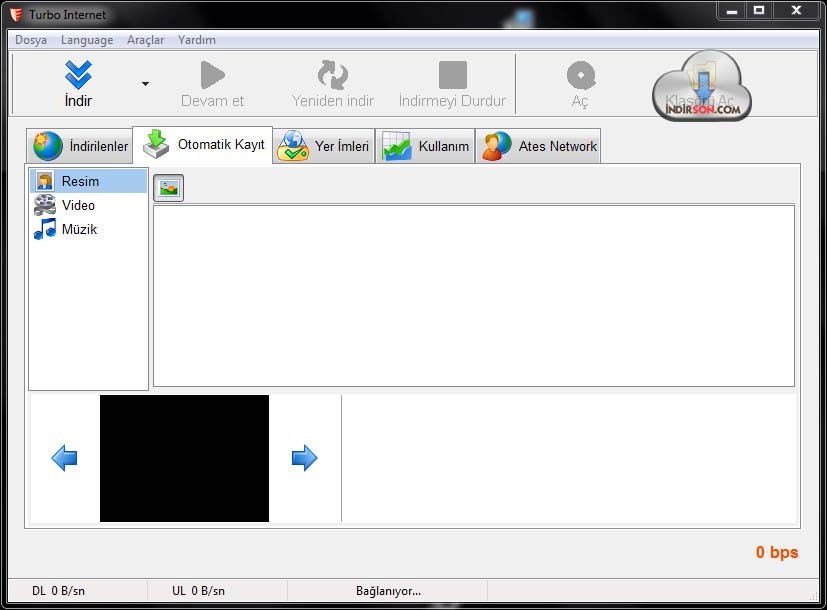Viewport: 827px width, 610px height.
Task: Open the Yardım menu
Action: 197,40
